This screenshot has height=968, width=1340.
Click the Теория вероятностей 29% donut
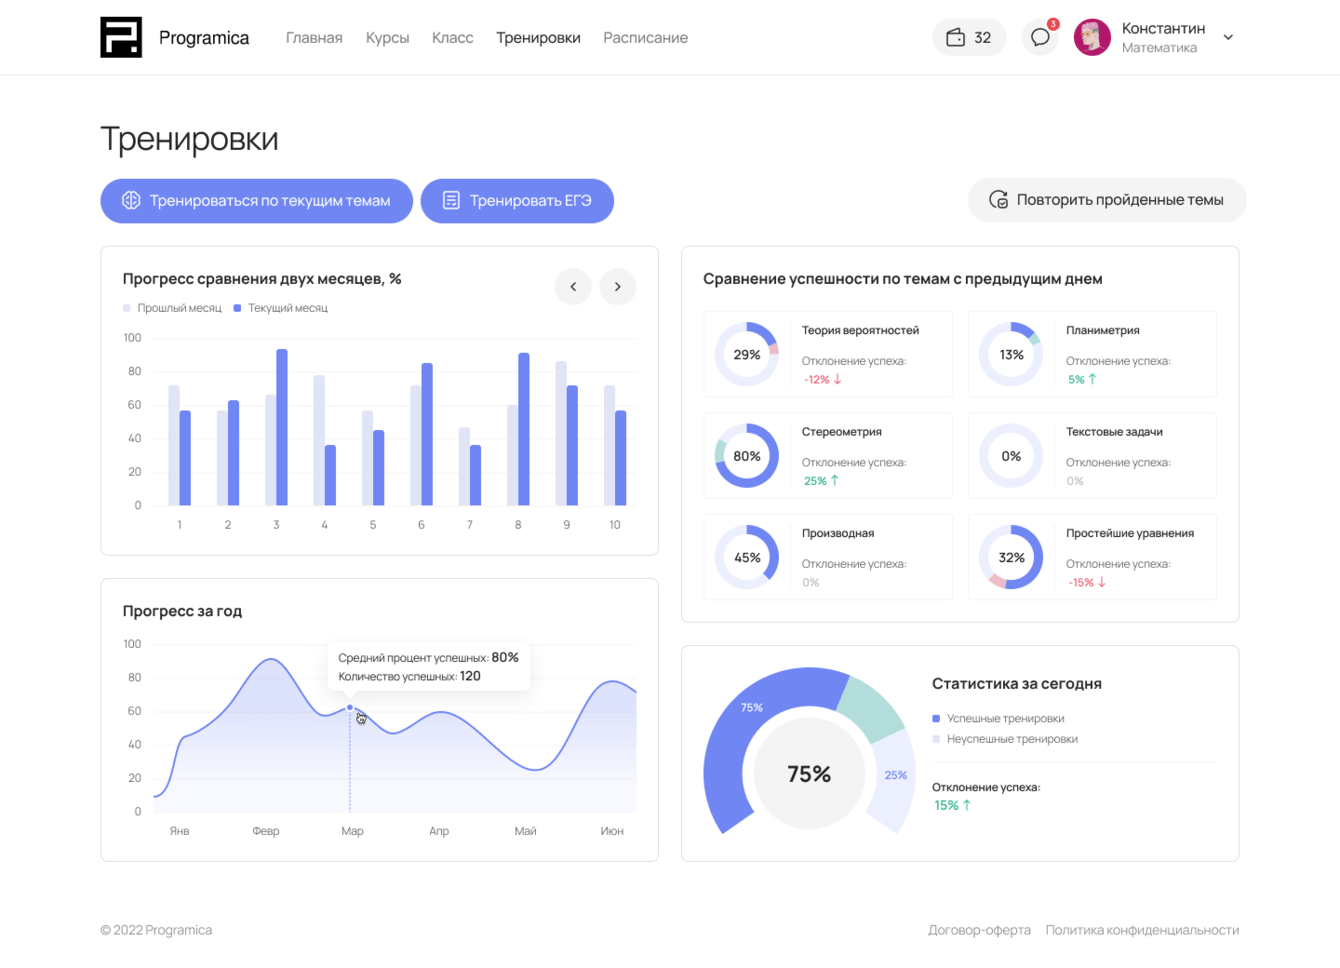[x=747, y=354]
